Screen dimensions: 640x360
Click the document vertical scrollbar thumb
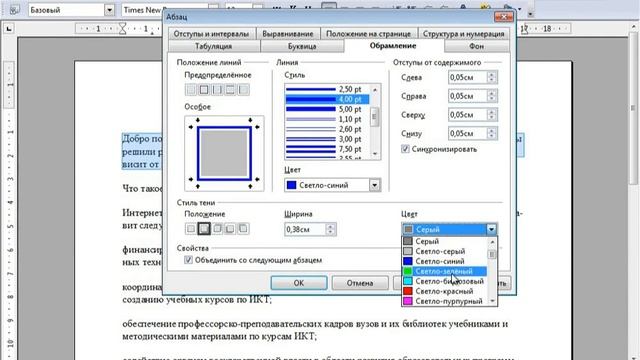point(634,109)
